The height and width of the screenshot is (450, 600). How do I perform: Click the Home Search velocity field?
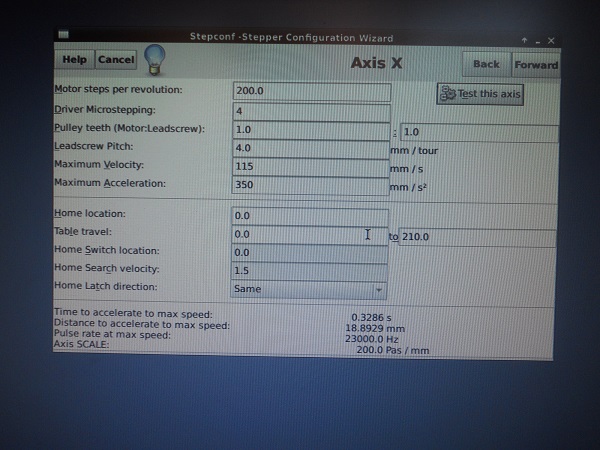pyautogui.click(x=309, y=271)
